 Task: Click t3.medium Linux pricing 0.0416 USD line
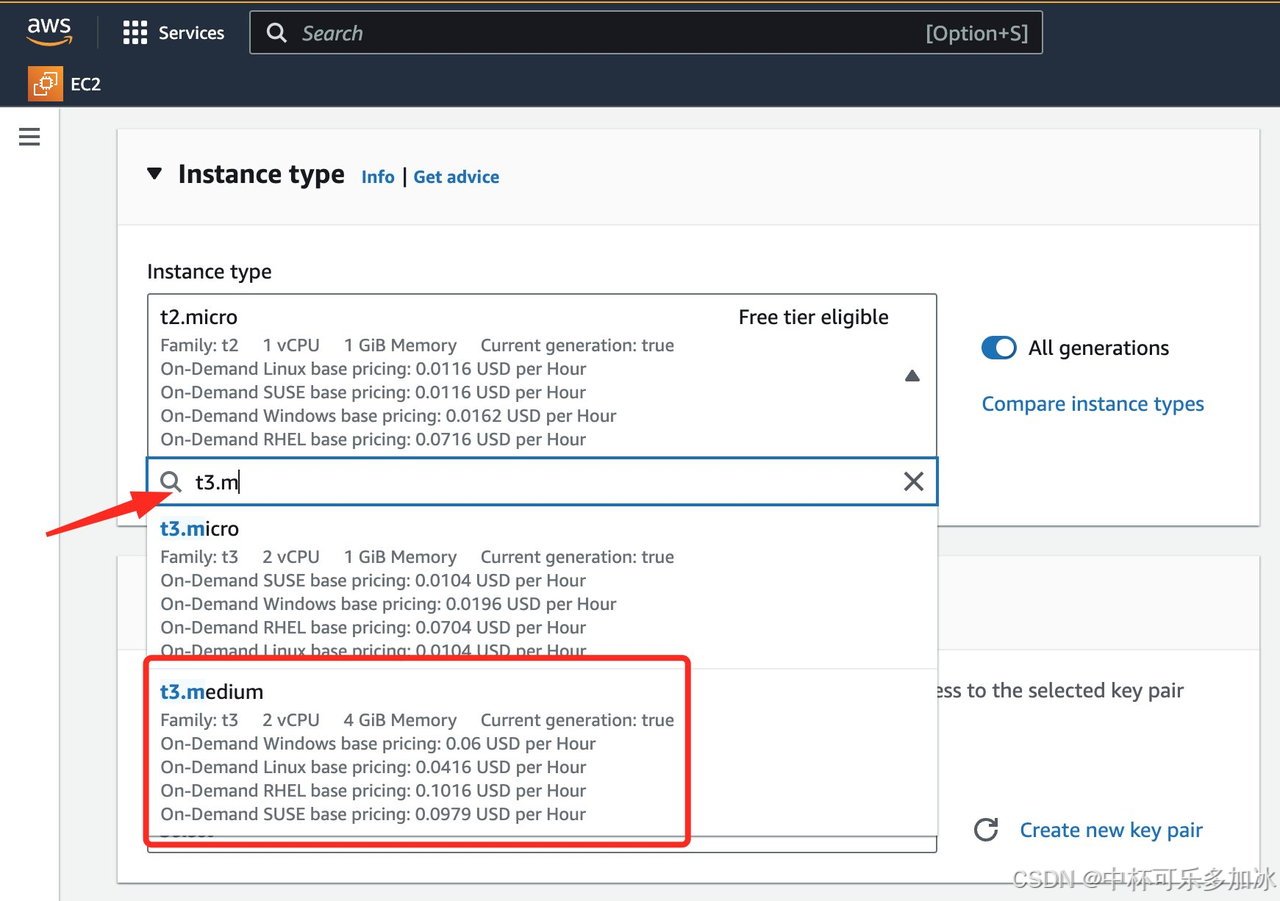pos(373,767)
